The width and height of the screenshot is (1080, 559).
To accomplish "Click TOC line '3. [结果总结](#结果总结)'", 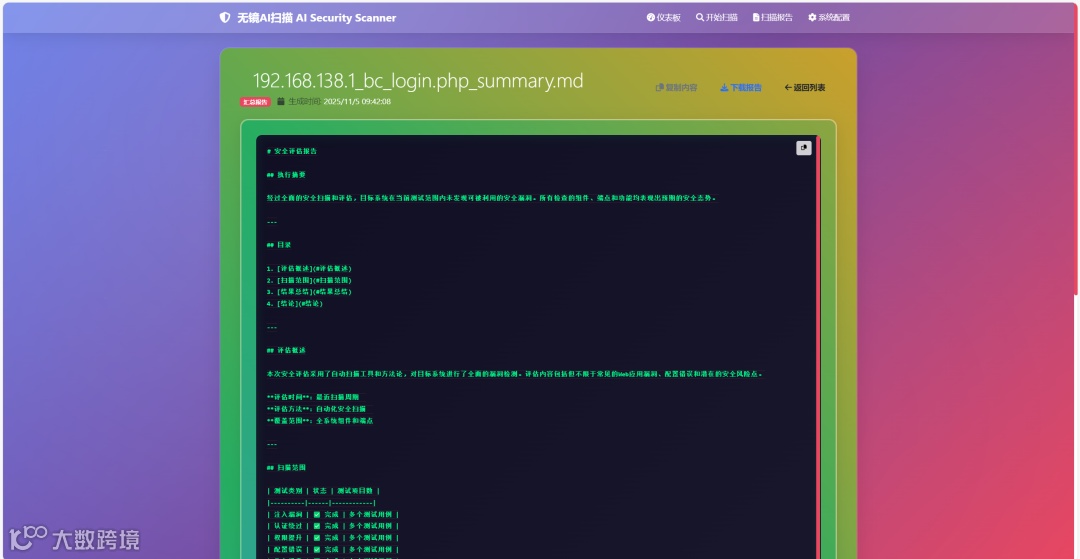I will click(x=309, y=292).
